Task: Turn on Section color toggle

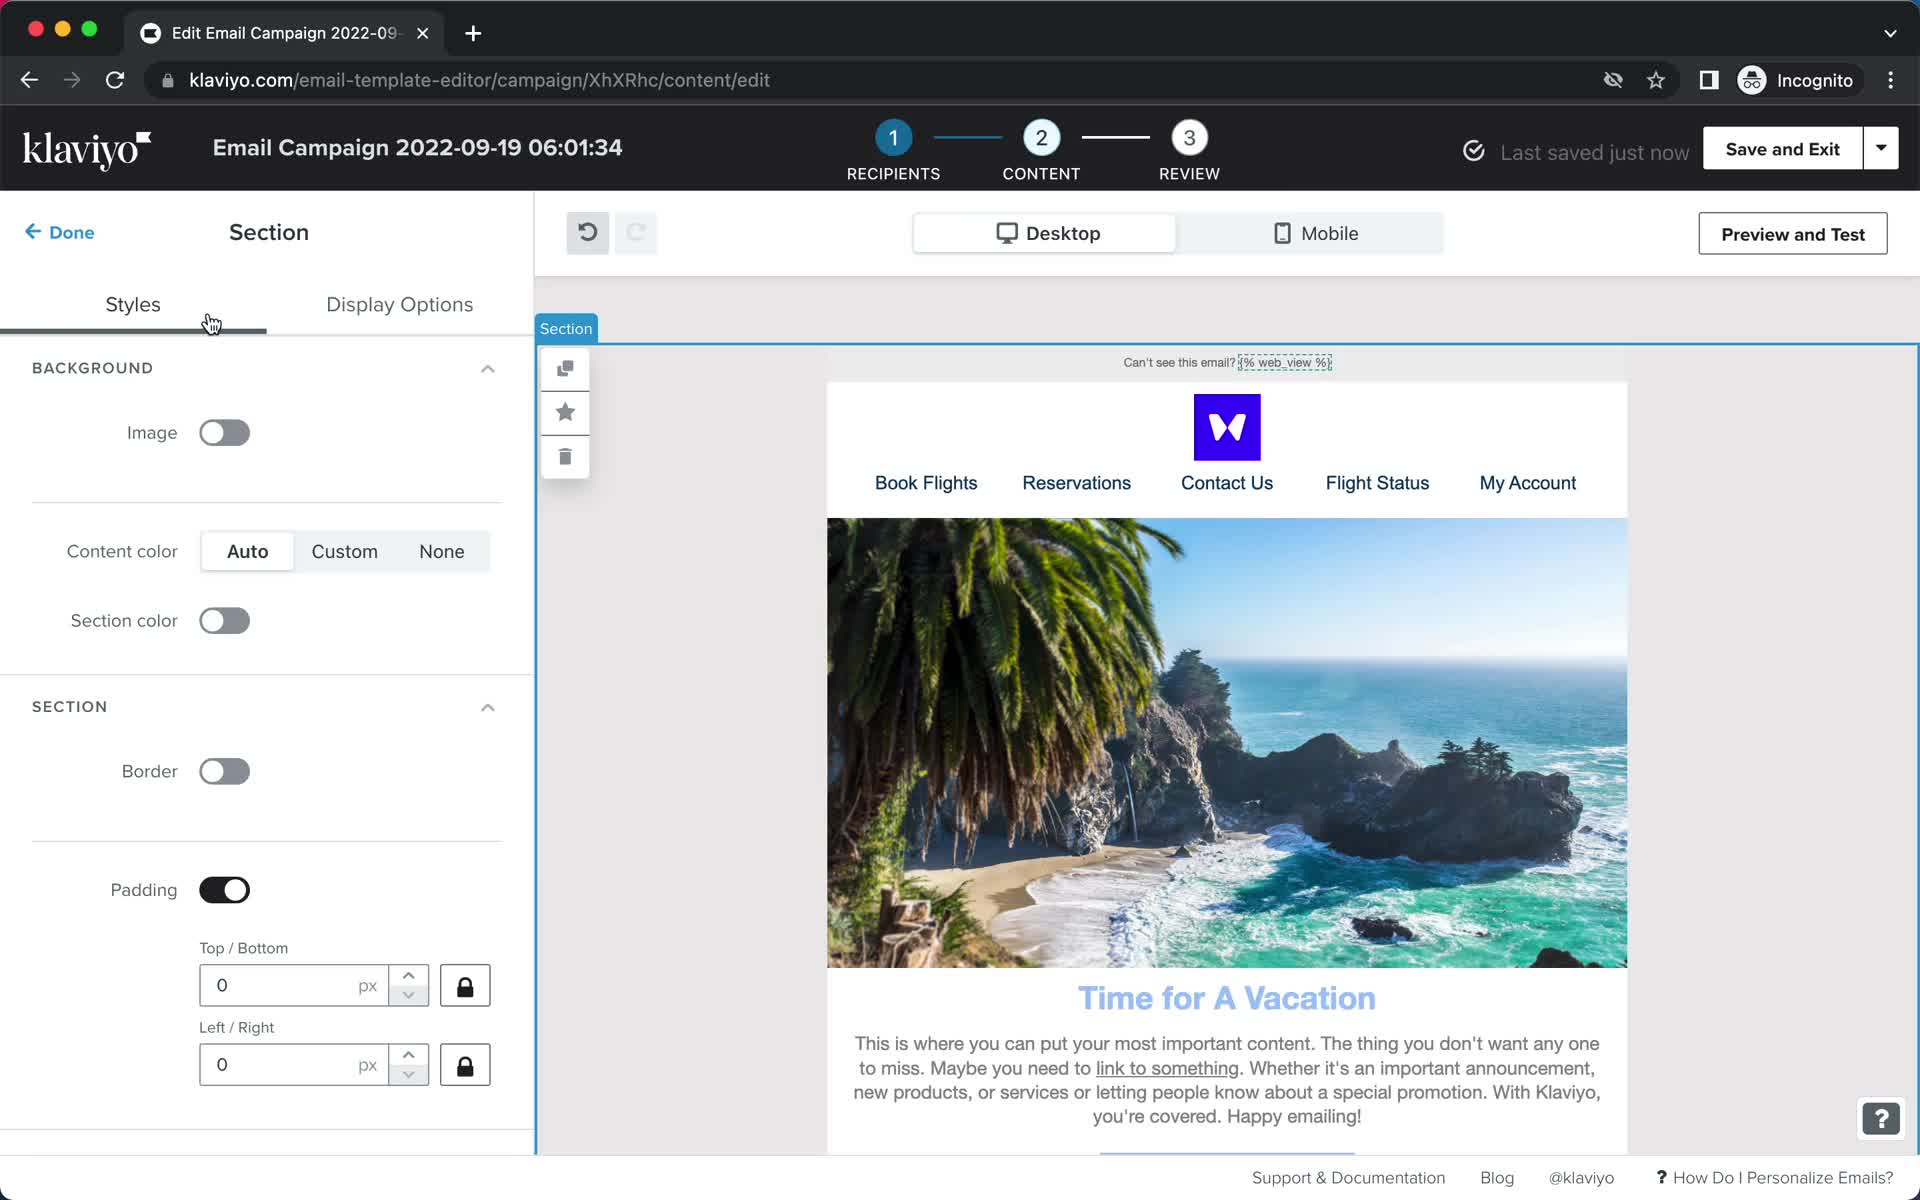Action: click(224, 621)
